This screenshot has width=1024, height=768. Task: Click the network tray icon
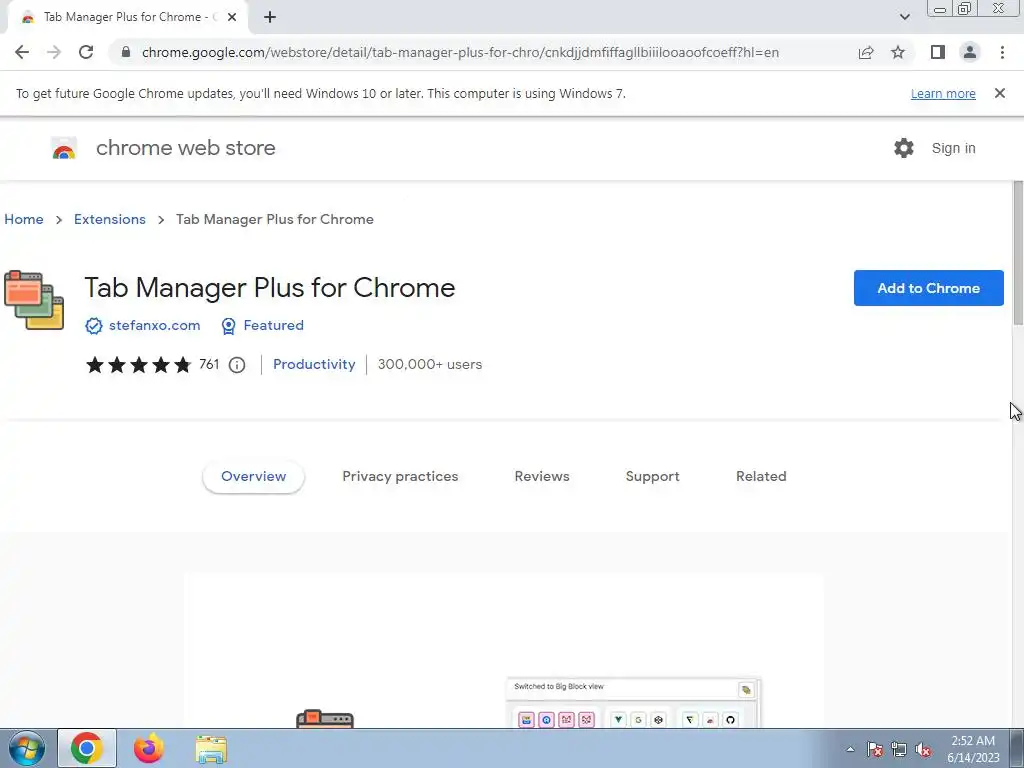point(899,749)
